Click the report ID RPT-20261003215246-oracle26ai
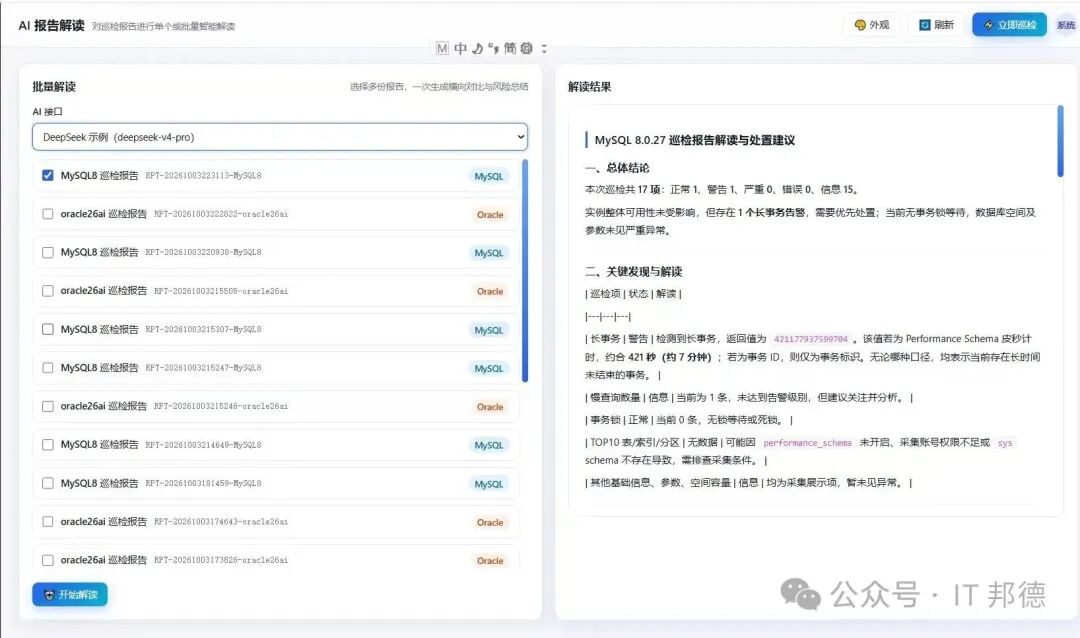This screenshot has width=1080, height=638. click(221, 407)
